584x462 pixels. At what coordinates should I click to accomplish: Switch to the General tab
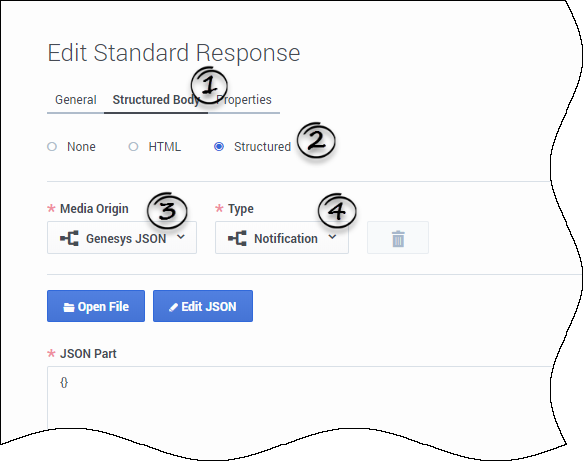tap(76, 100)
